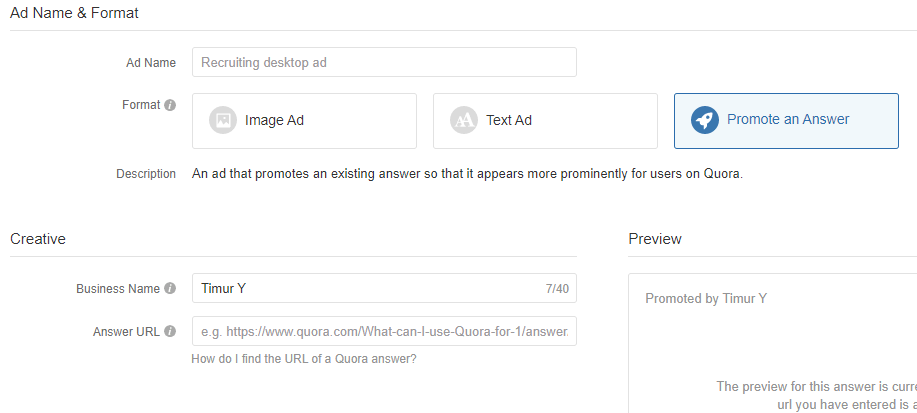
Task: Click the 'Promoted by Timur Y' preview text
Action: pyautogui.click(x=706, y=298)
